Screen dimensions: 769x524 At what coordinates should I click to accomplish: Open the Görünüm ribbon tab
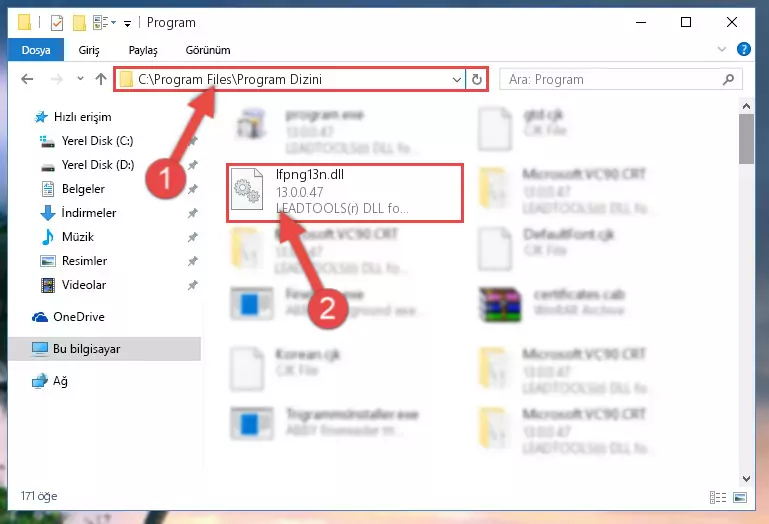pos(208,50)
